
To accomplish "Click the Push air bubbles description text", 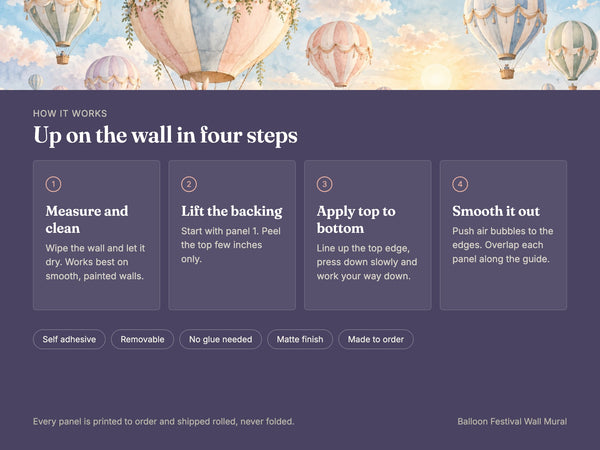I will click(503, 245).
